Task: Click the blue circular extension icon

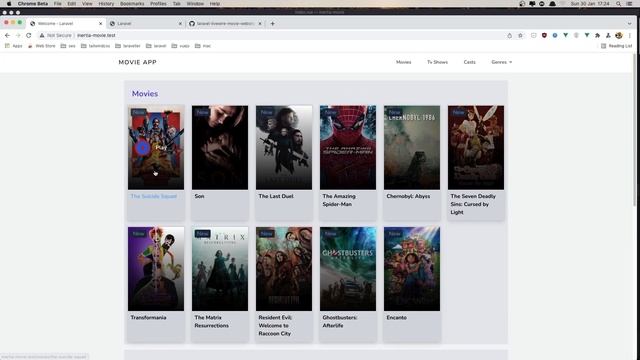Action: 555,36
